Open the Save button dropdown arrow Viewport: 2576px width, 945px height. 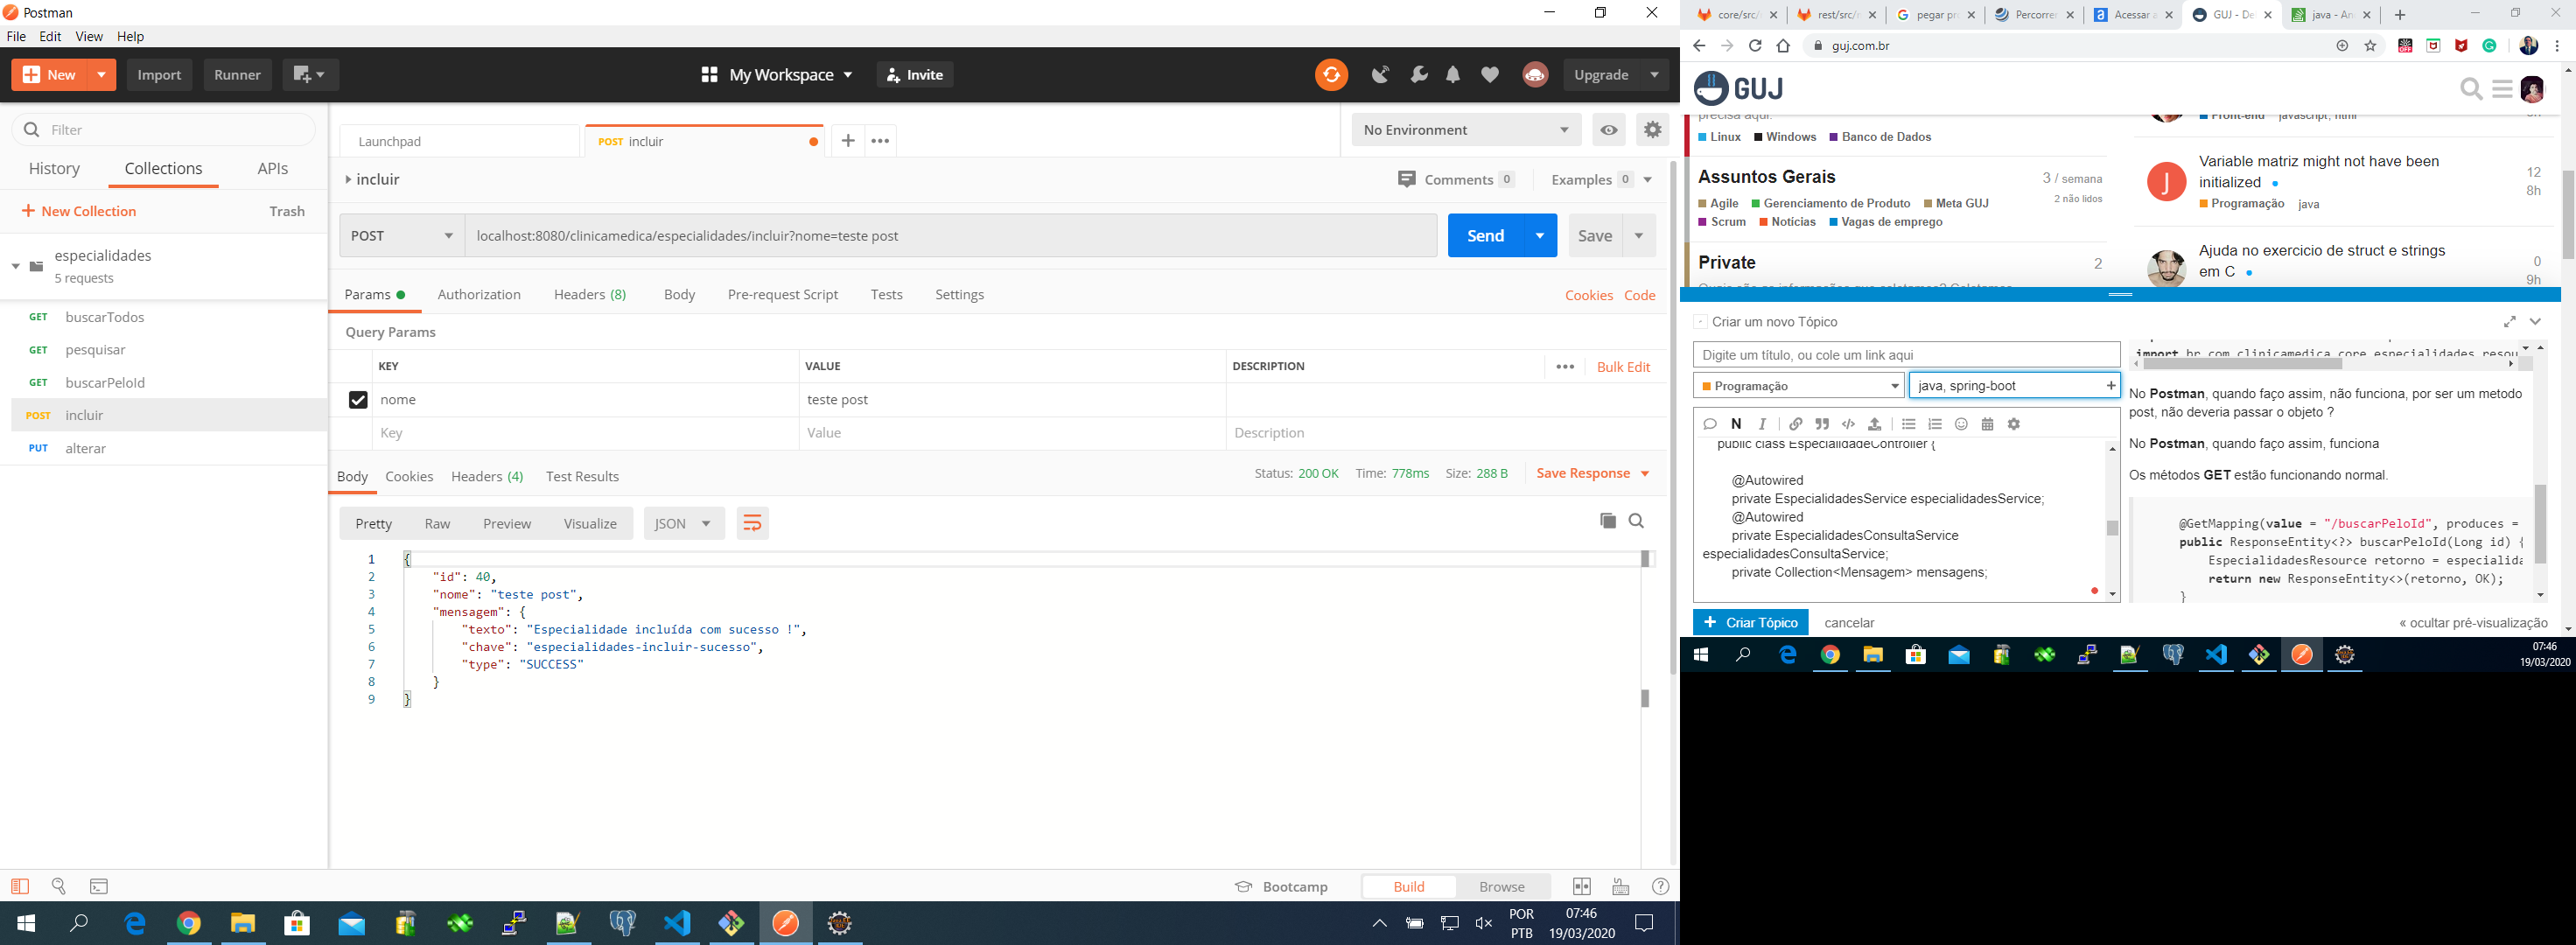point(1639,236)
